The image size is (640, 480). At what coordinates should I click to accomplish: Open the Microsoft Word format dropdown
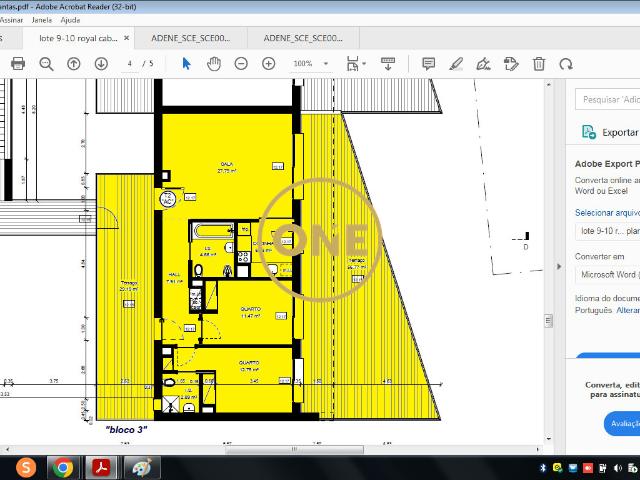pyautogui.click(x=606, y=273)
